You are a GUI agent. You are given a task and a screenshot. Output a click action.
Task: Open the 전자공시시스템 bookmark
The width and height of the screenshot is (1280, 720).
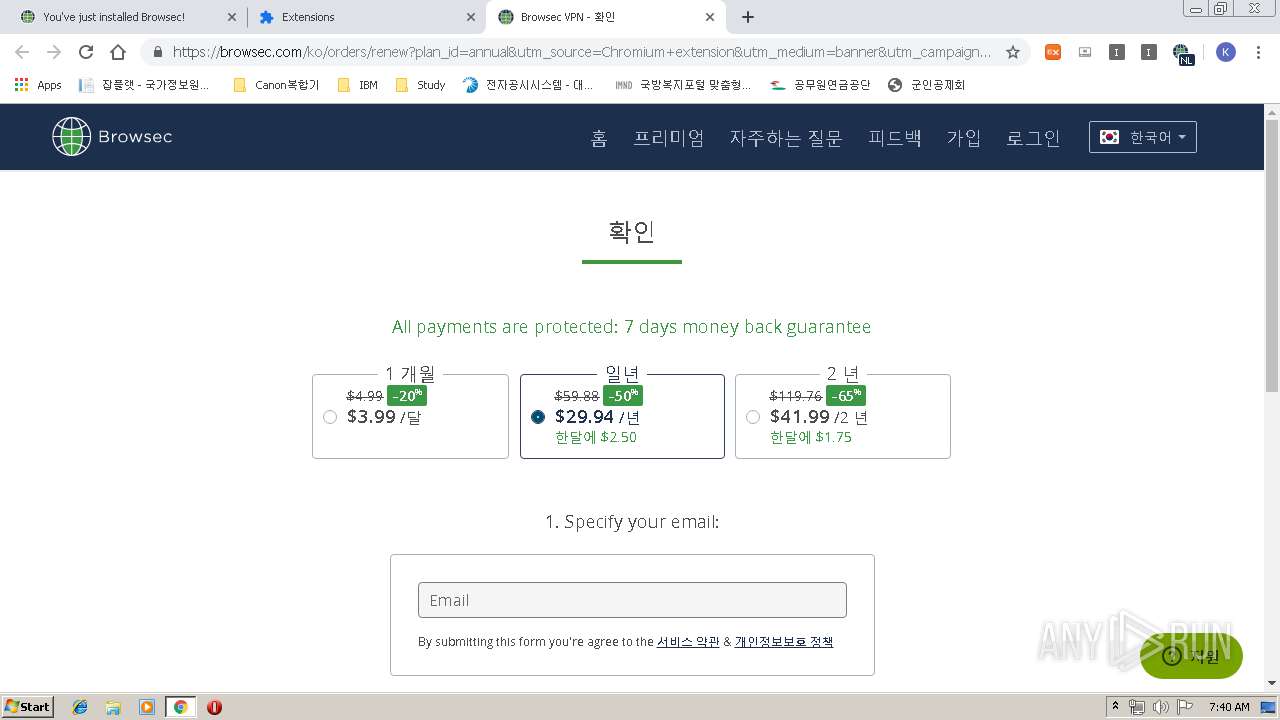pyautogui.click(x=529, y=85)
